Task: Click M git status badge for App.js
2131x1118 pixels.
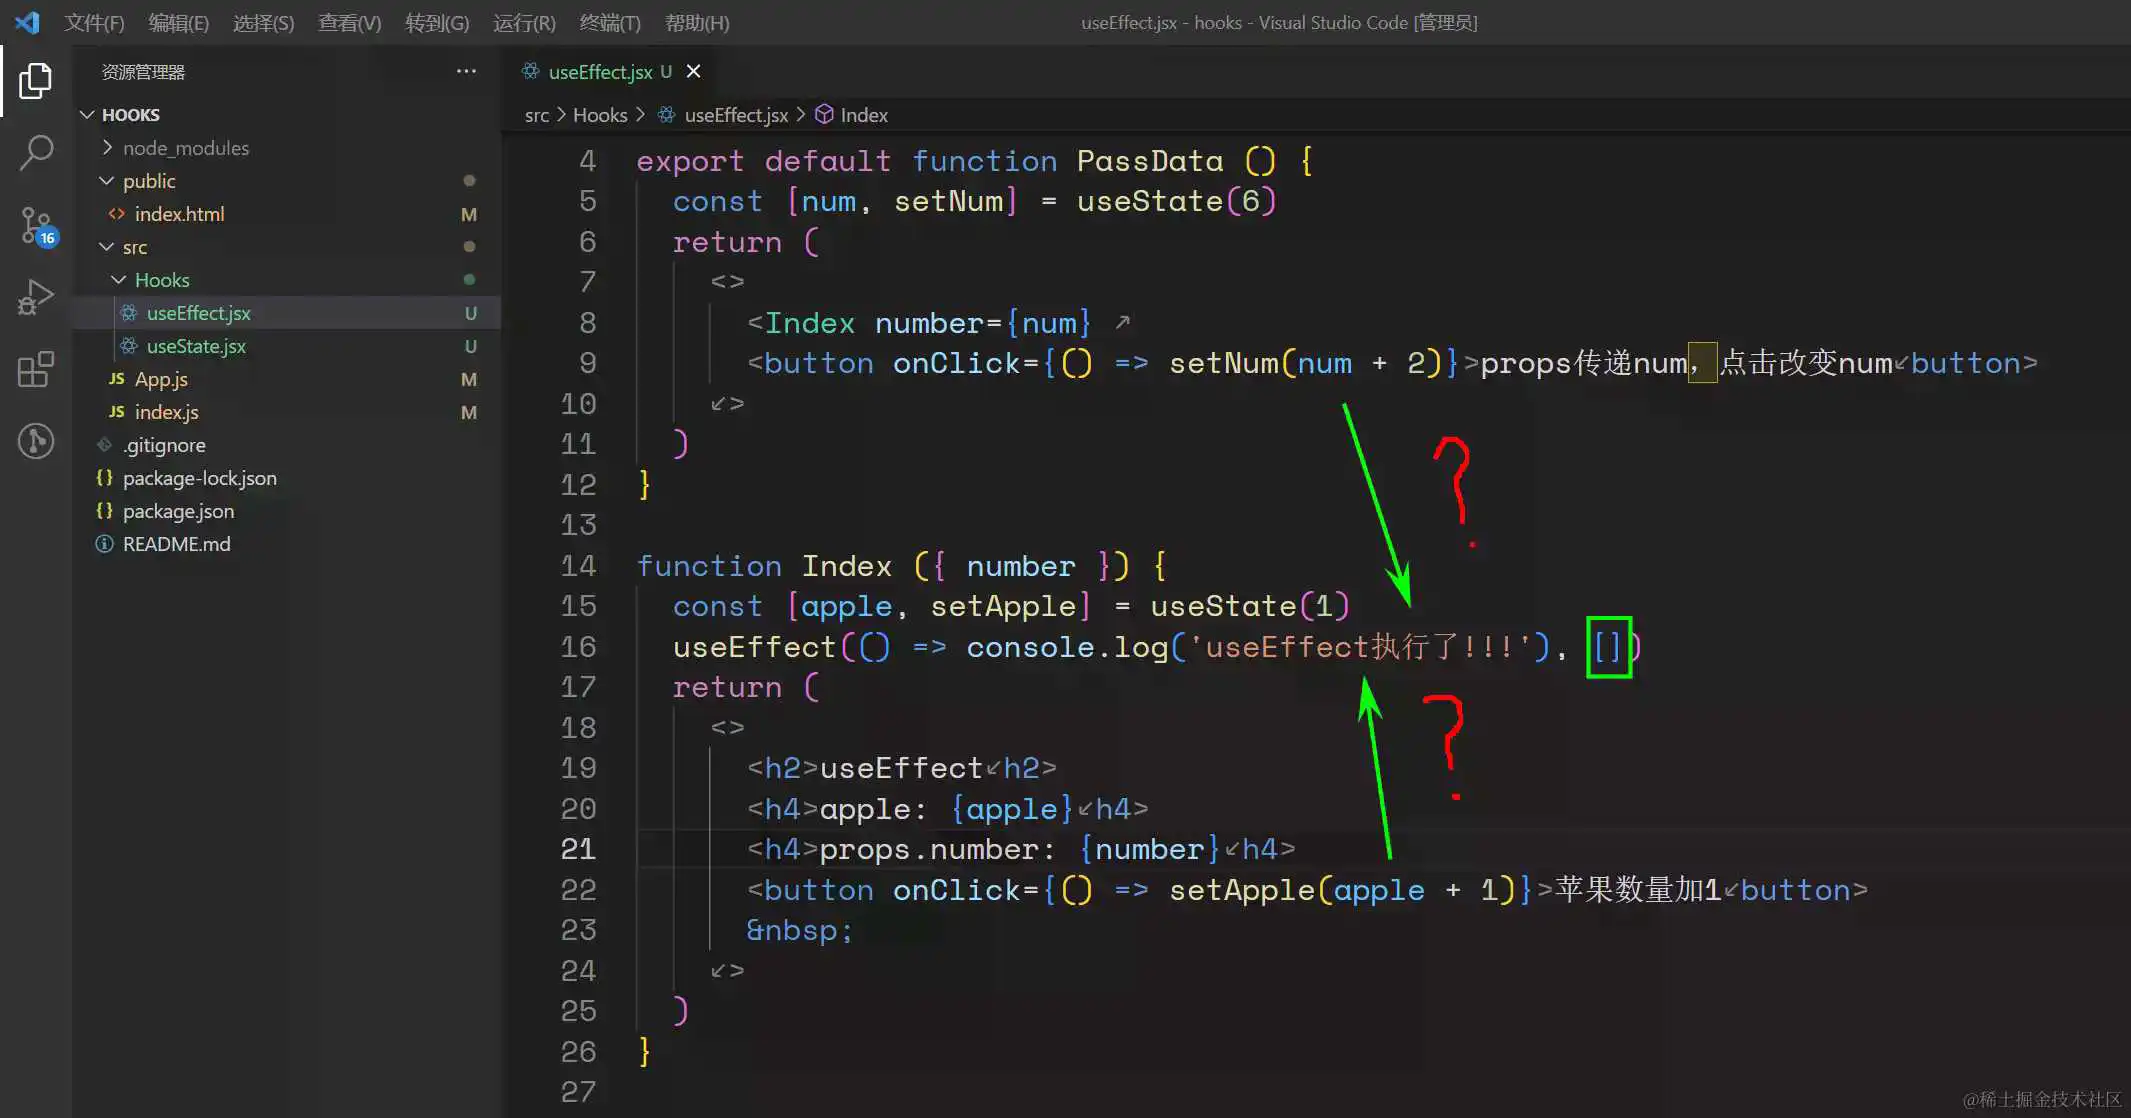Action: 469,379
